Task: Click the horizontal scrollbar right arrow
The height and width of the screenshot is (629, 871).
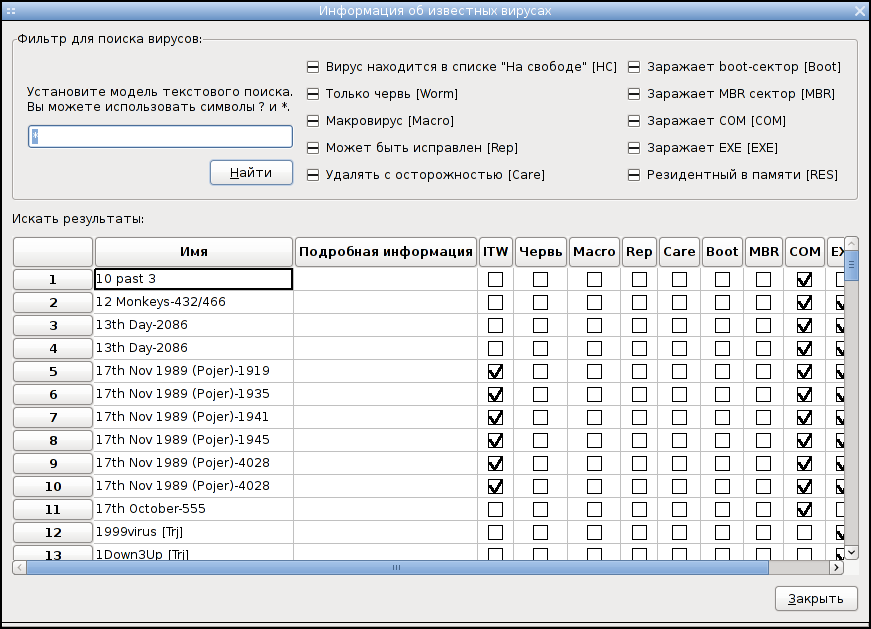Action: pos(837,567)
